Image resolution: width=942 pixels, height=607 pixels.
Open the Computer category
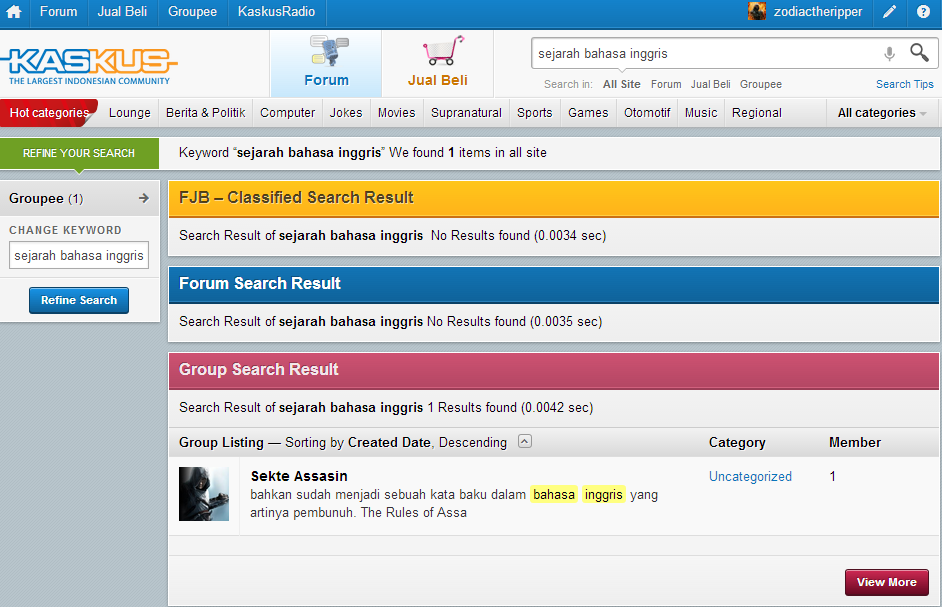(x=287, y=113)
